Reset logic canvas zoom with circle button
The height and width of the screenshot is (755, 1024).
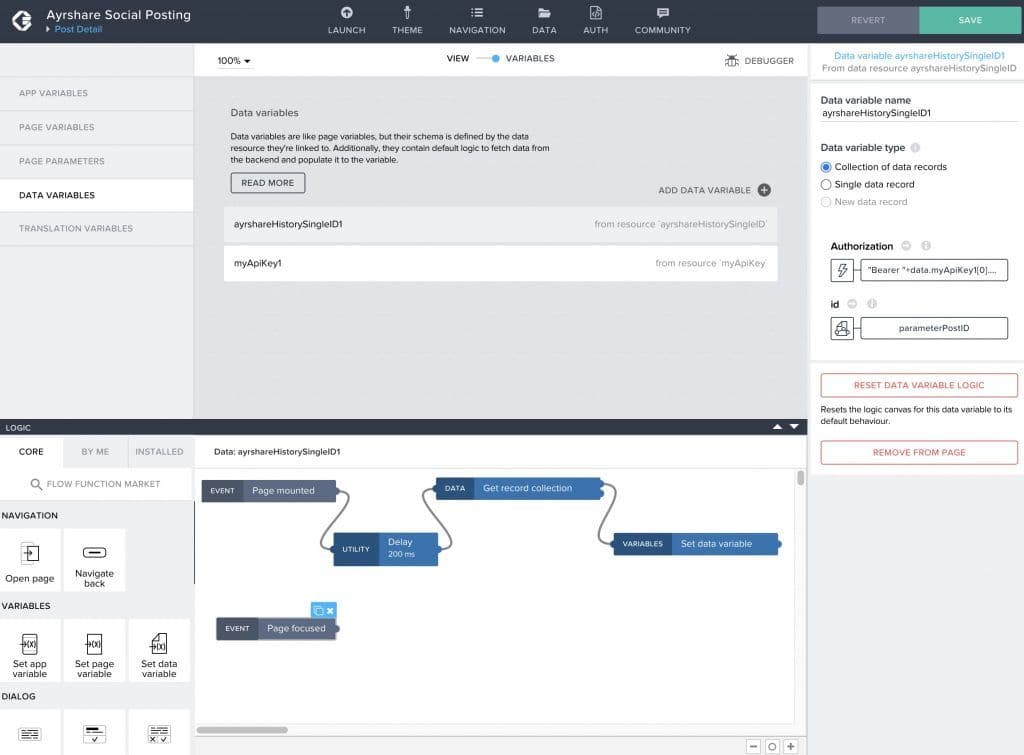[772, 746]
